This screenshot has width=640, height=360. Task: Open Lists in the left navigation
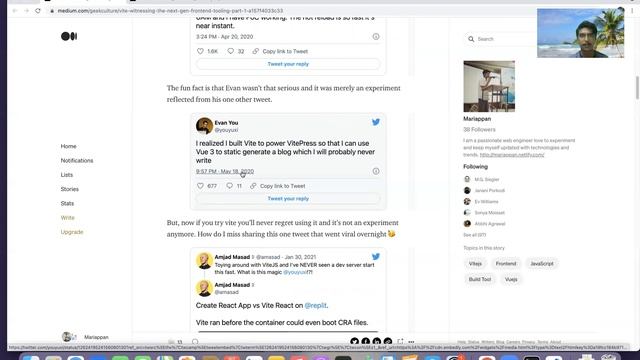point(67,175)
